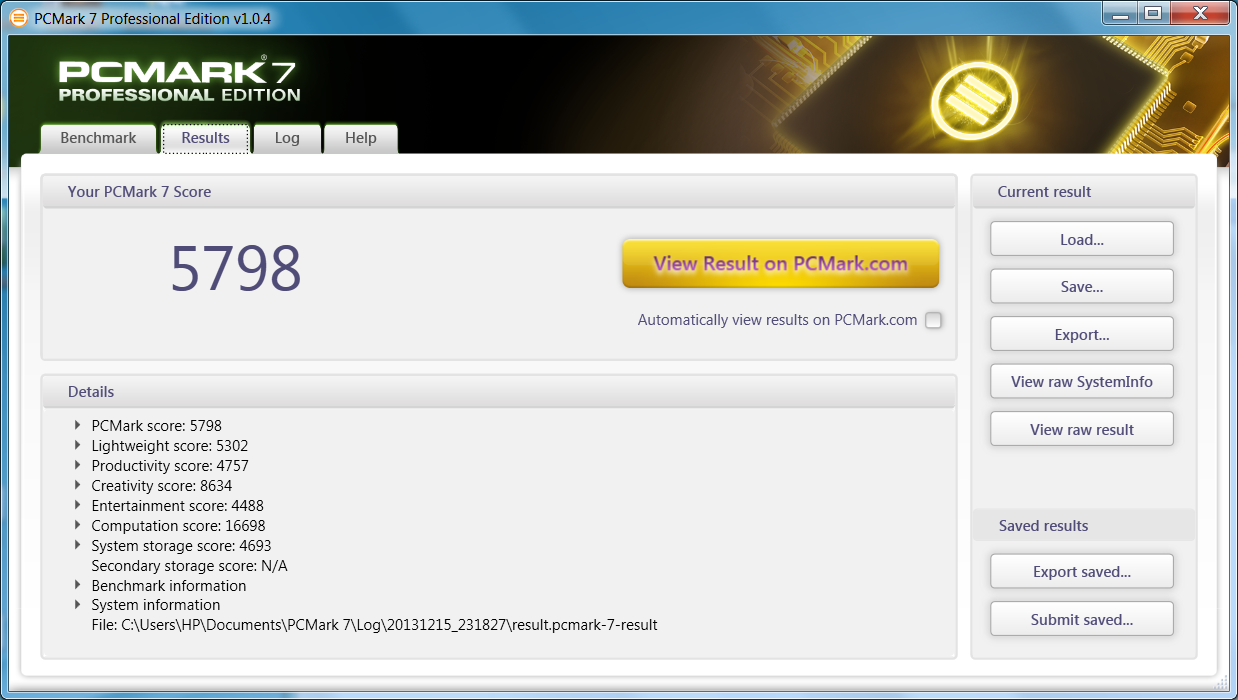
Task: Click the Secondary storage score: N/A text
Action: coord(190,566)
